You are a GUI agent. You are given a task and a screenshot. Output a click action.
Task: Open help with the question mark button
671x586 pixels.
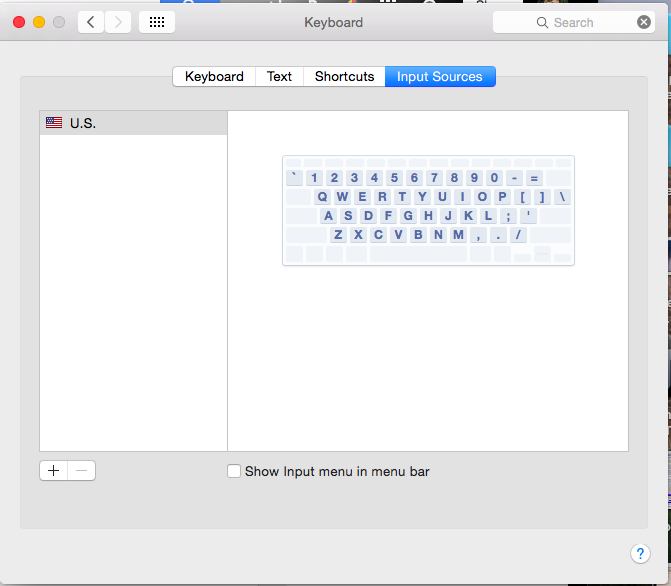[640, 554]
